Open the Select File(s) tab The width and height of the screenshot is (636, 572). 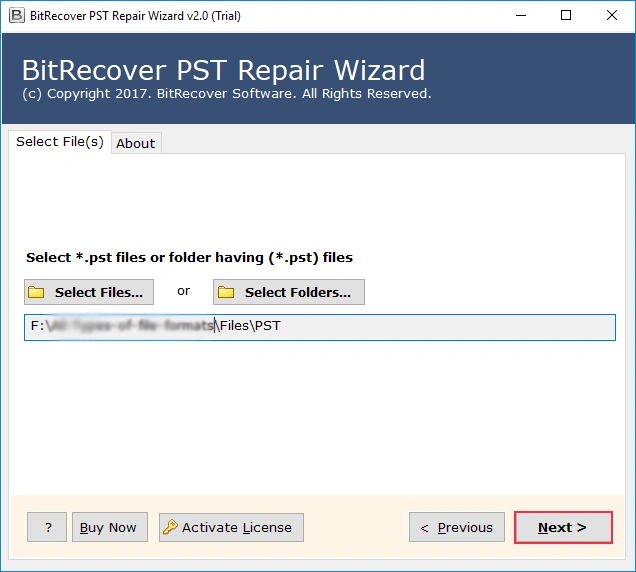60,142
